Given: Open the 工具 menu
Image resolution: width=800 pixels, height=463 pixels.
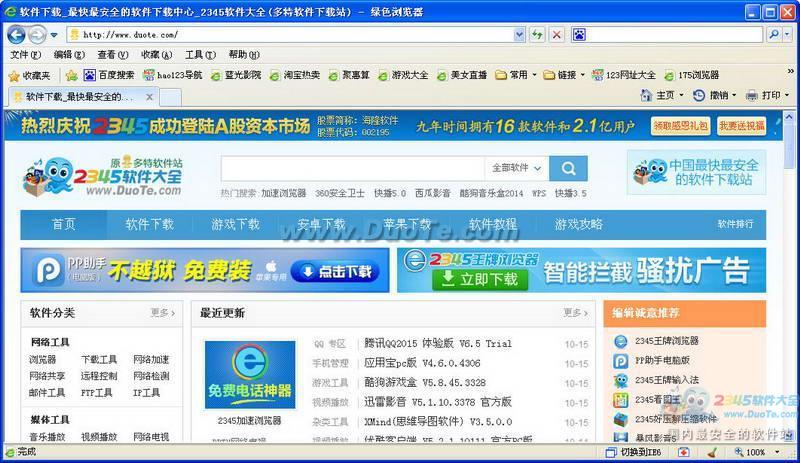Looking at the screenshot, I should (x=200, y=55).
